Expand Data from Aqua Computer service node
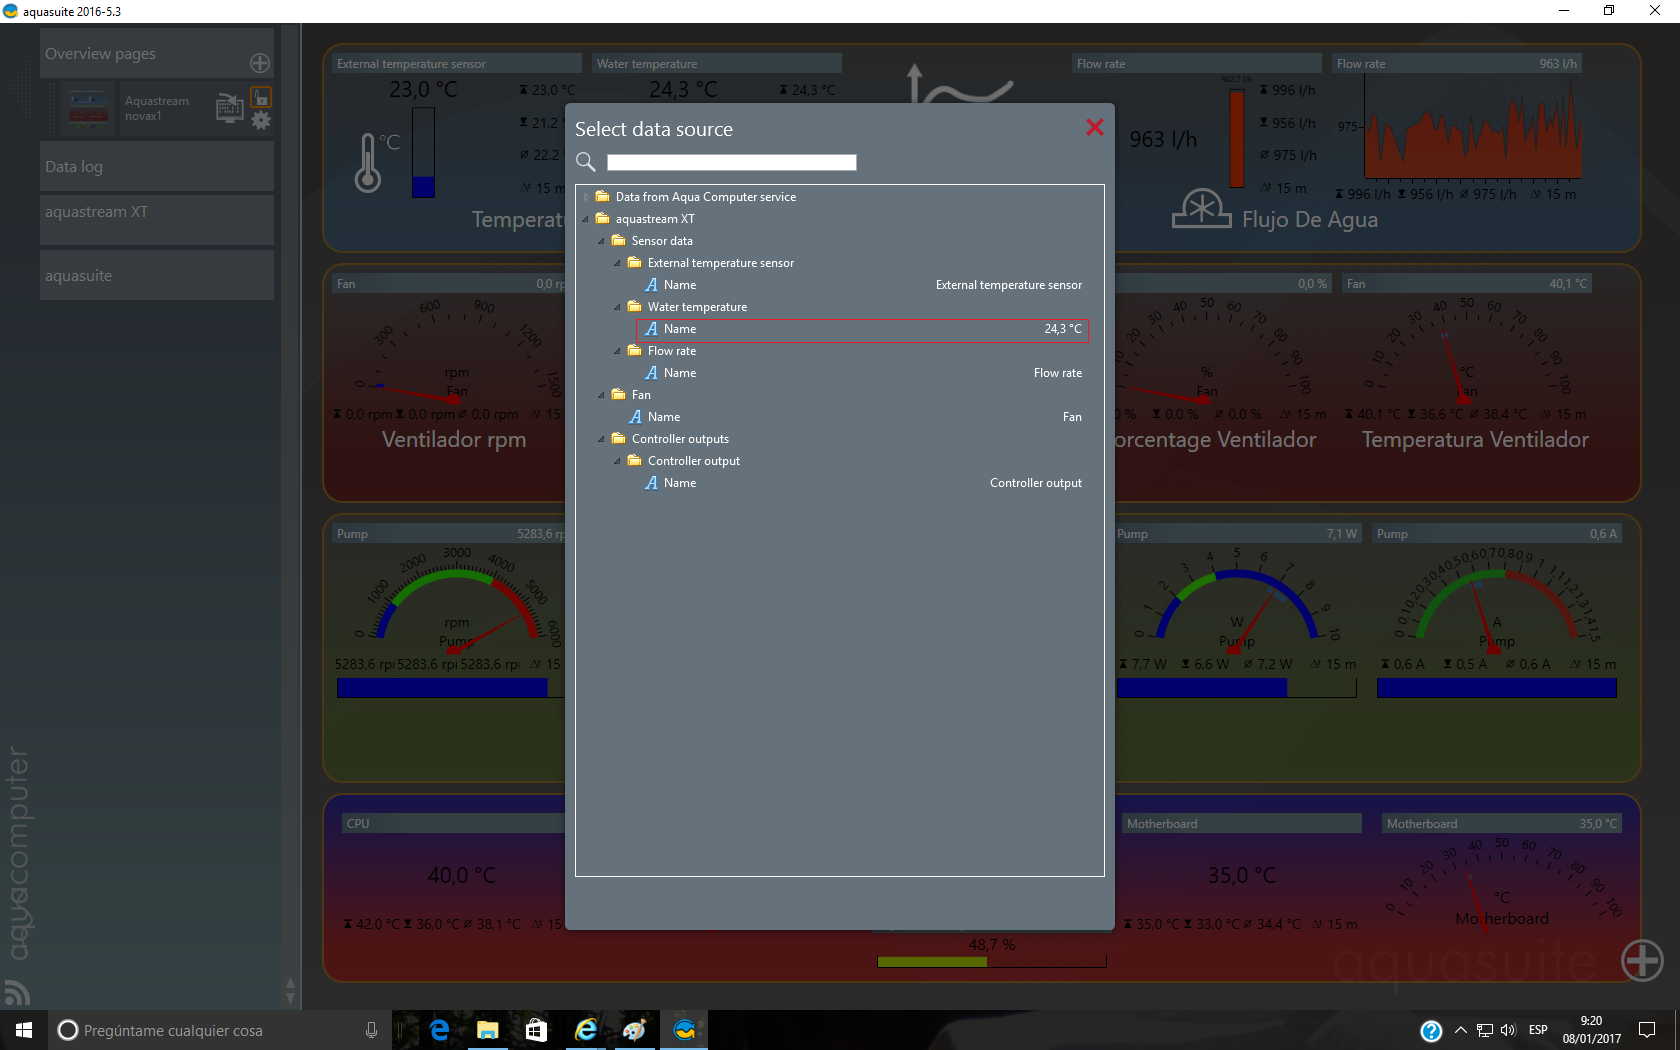 click(x=586, y=197)
